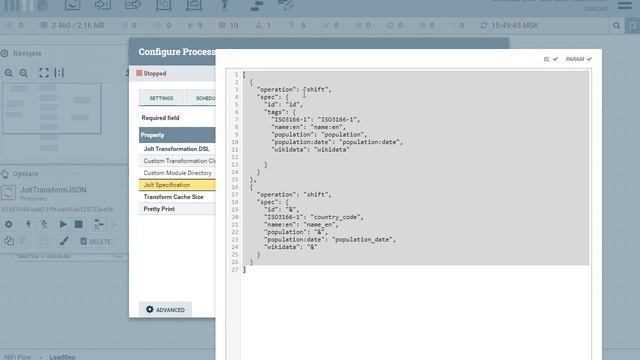Select the Custom Module Directory property
The image size is (640, 360).
point(177,173)
